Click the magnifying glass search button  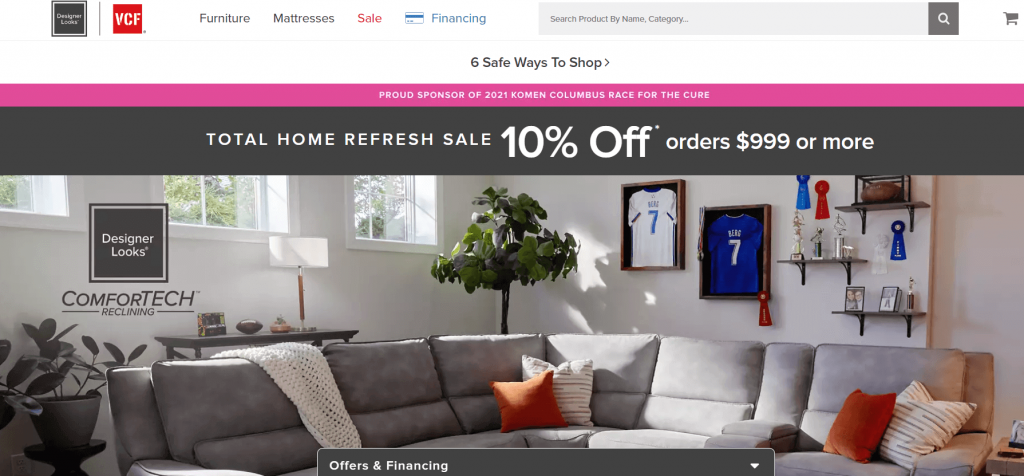point(943,19)
